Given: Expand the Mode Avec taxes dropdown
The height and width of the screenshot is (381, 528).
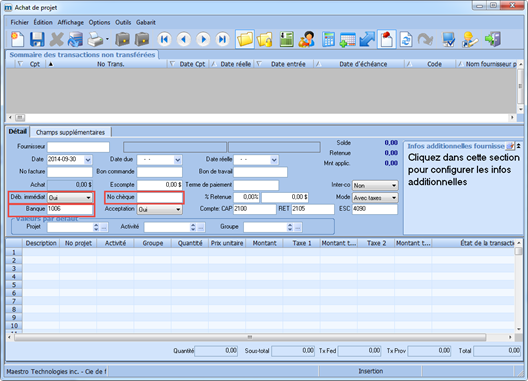Looking at the screenshot, I should [394, 198].
